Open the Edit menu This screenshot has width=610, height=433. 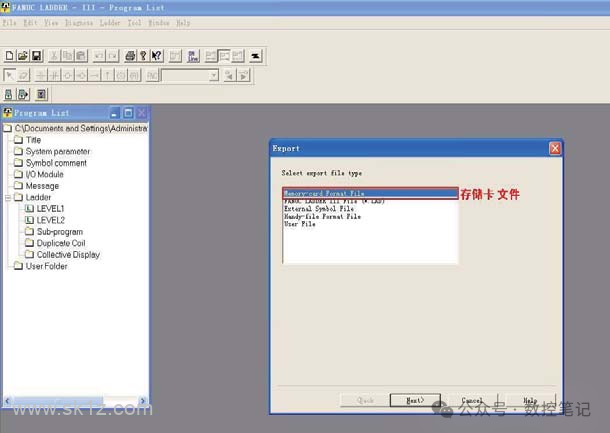(x=30, y=23)
